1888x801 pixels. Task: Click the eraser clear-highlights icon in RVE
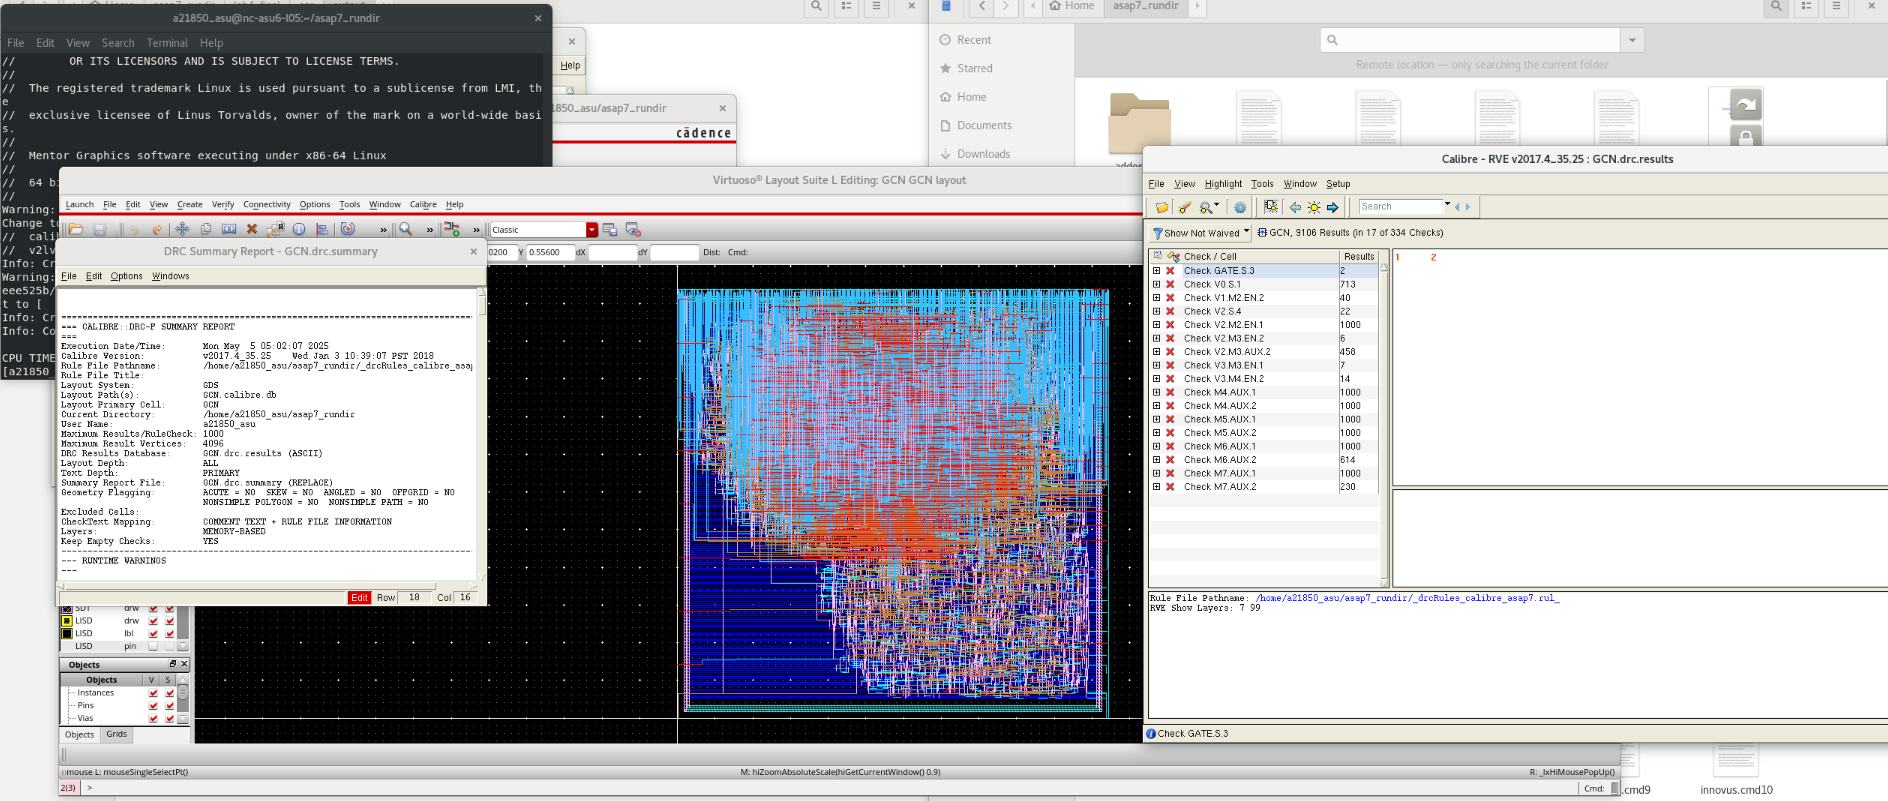(1185, 207)
